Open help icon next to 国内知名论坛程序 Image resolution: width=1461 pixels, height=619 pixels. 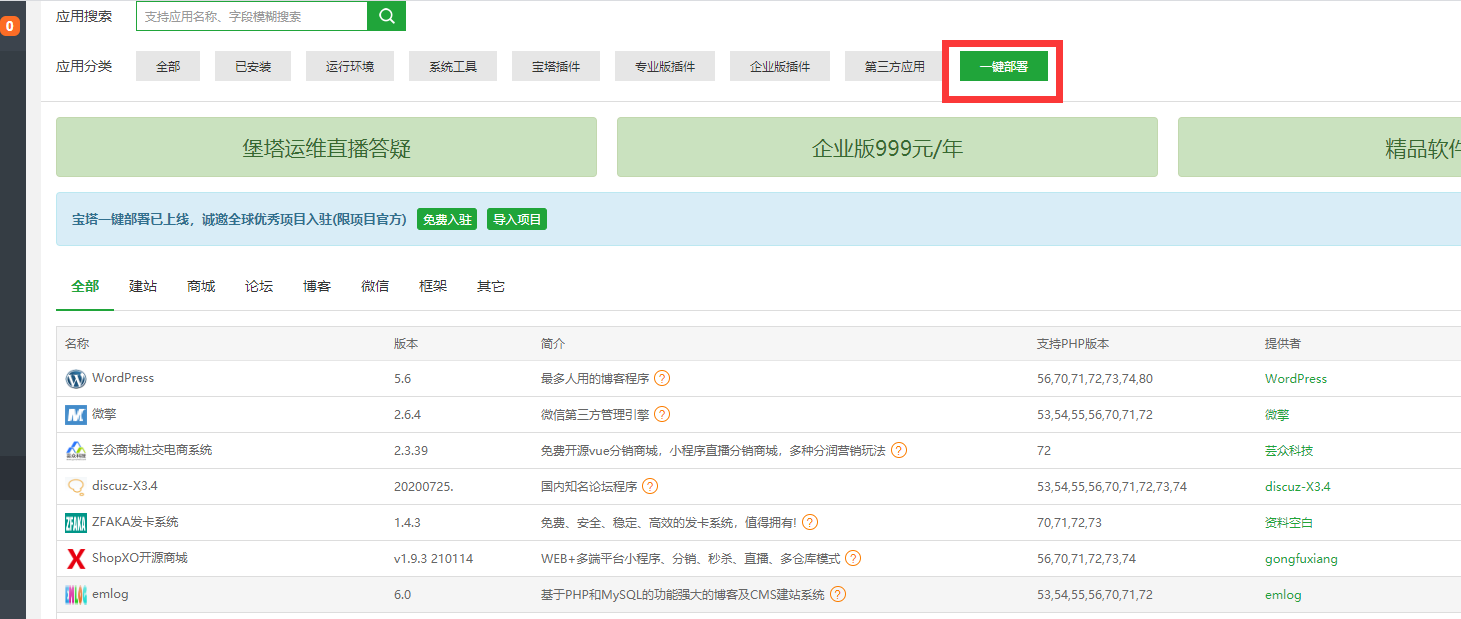650,487
